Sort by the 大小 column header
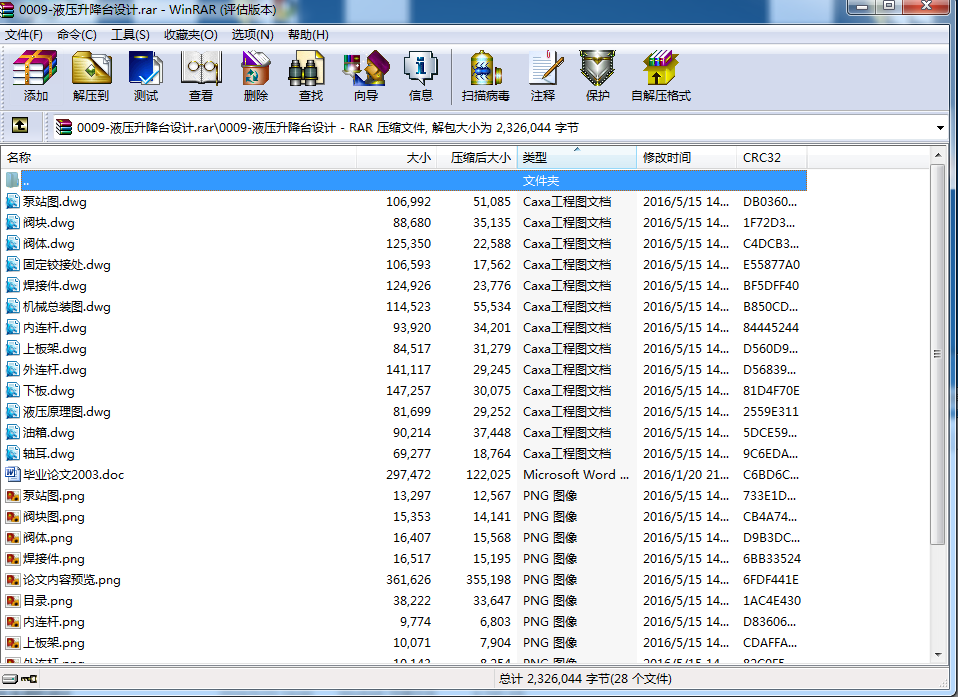Viewport: 958px width, 697px height. pos(396,158)
